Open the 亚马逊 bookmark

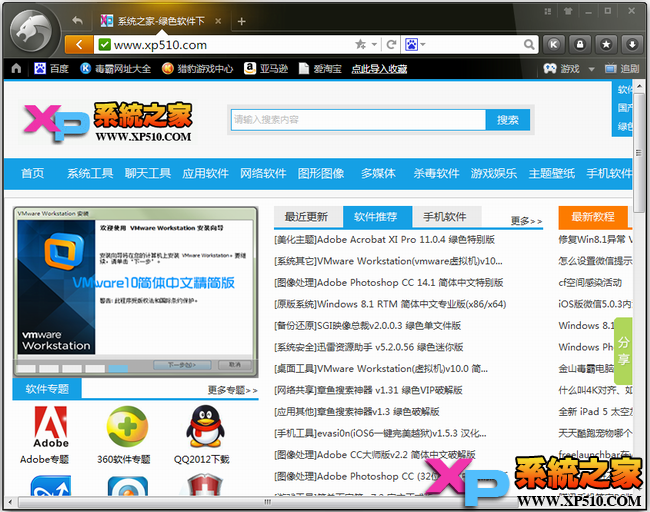266,68
